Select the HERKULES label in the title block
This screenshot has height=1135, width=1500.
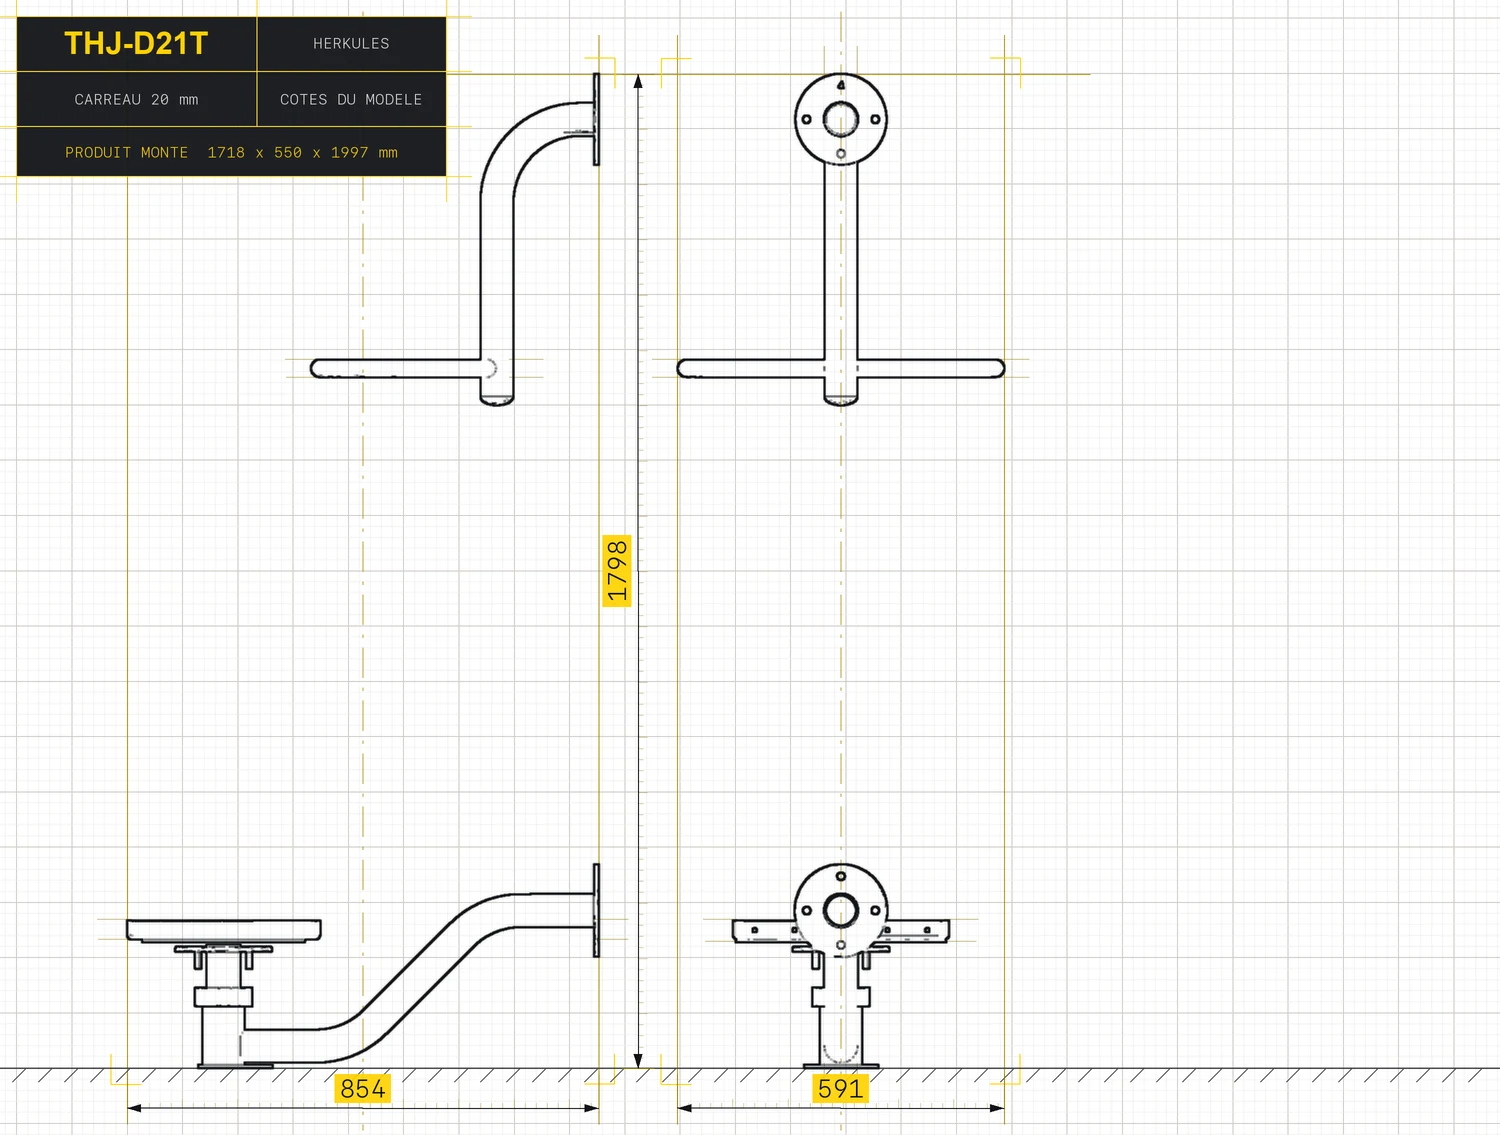[351, 44]
